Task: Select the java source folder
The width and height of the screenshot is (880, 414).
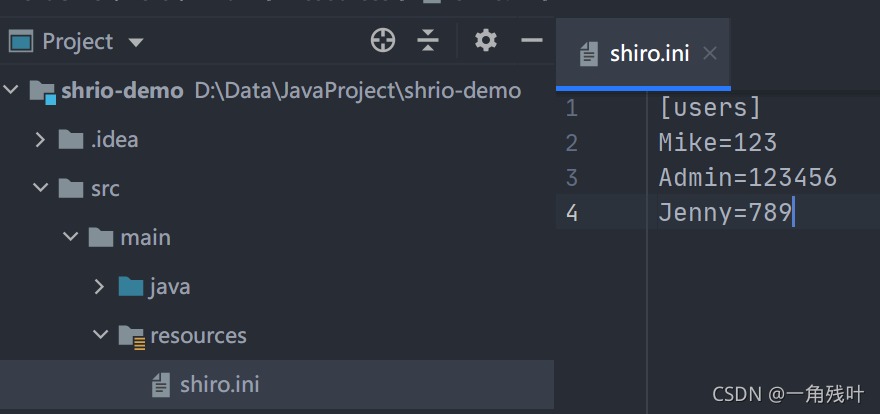Action: pyautogui.click(x=169, y=287)
